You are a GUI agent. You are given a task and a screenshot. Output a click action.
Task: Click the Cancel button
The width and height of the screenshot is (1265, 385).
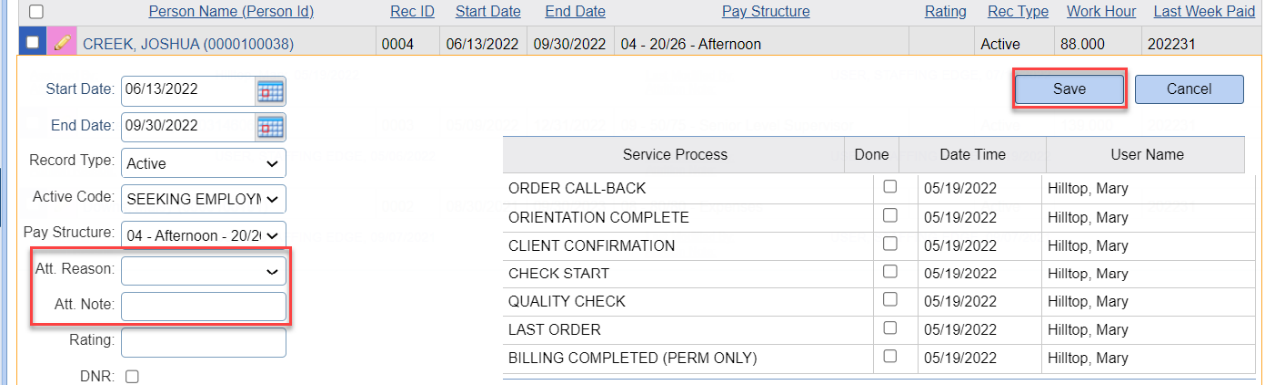coord(1189,89)
